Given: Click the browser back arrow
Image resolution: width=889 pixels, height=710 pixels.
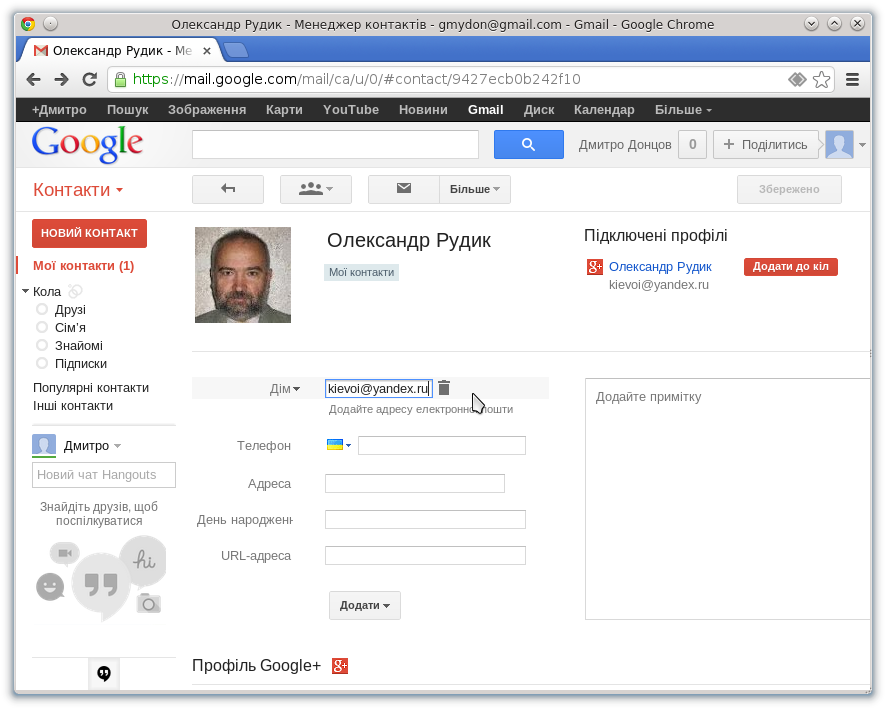Looking at the screenshot, I should pyautogui.click(x=33, y=79).
